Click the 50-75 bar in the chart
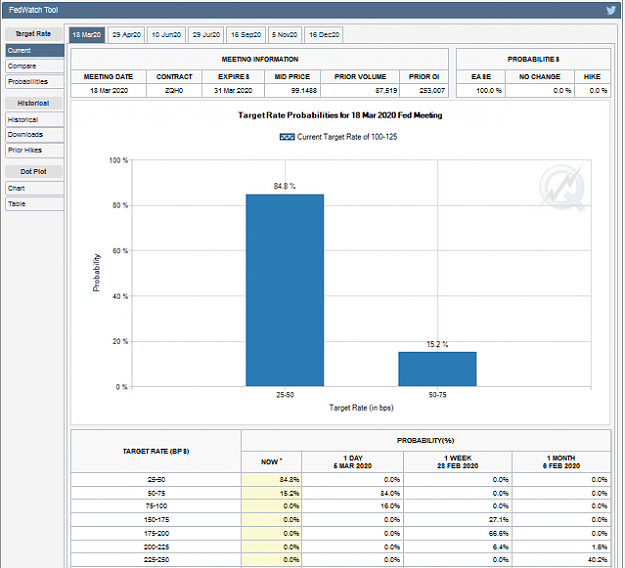Screen dimensions: 625x568 coord(437,369)
